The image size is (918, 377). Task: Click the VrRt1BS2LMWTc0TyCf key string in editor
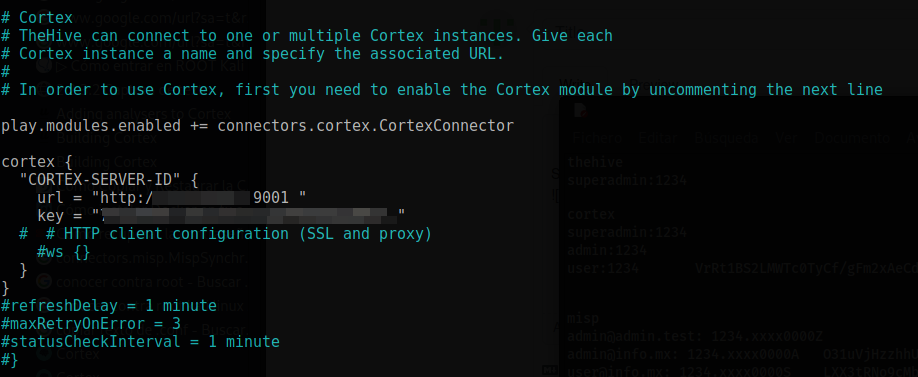click(x=806, y=268)
